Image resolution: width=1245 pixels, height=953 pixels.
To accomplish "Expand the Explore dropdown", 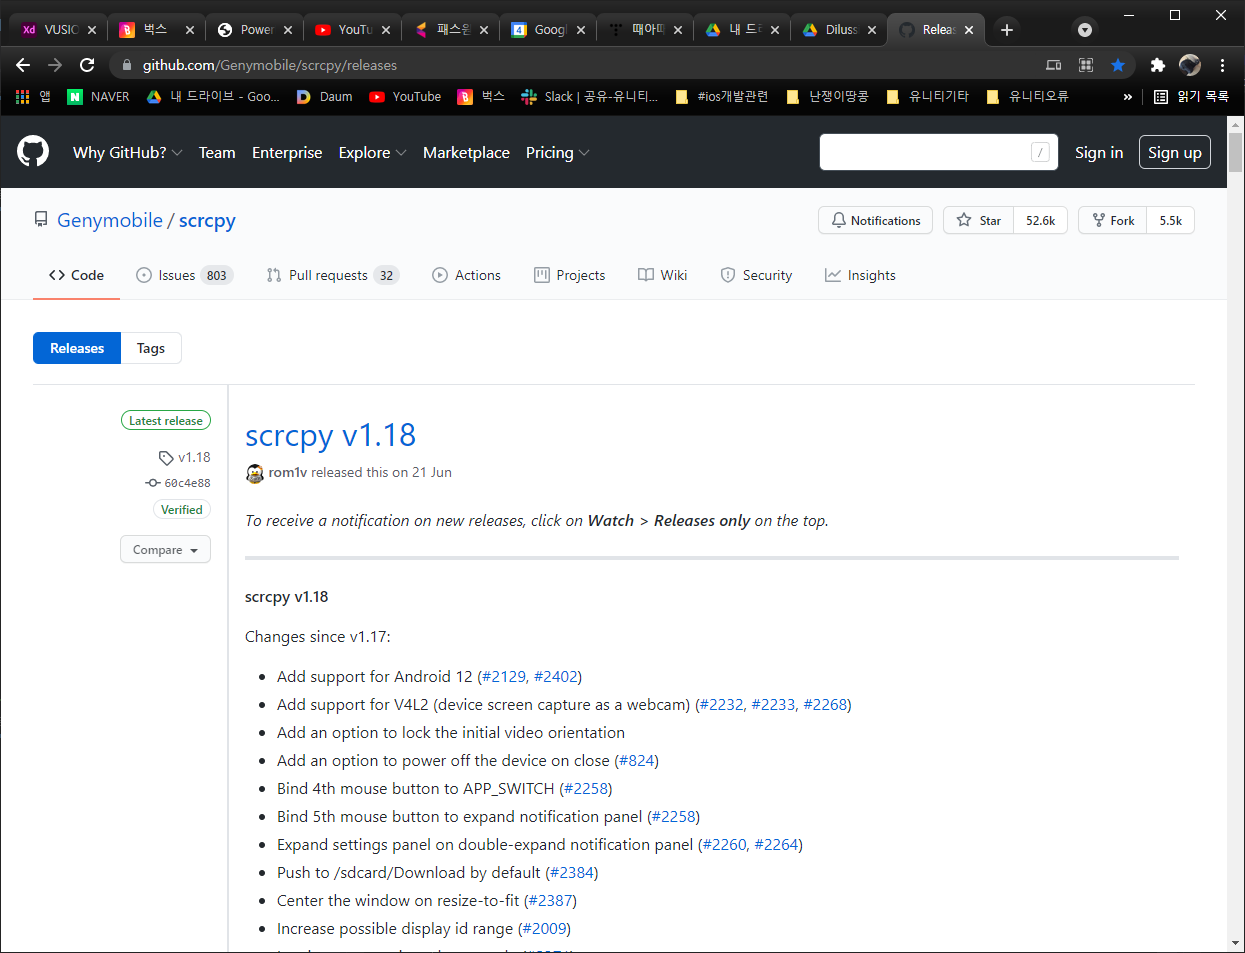I will pos(372,152).
